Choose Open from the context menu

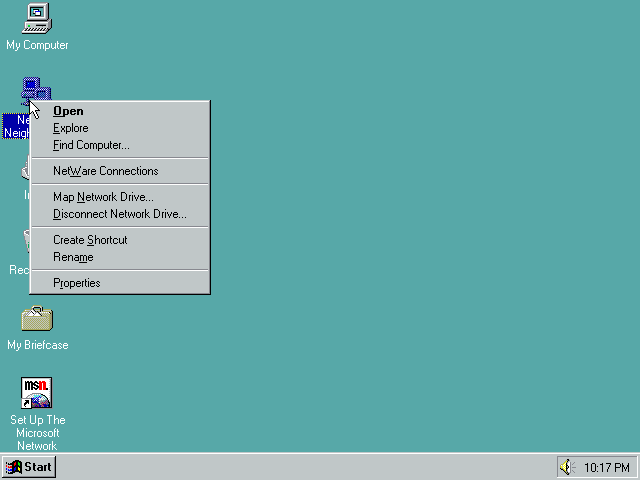tap(120, 111)
